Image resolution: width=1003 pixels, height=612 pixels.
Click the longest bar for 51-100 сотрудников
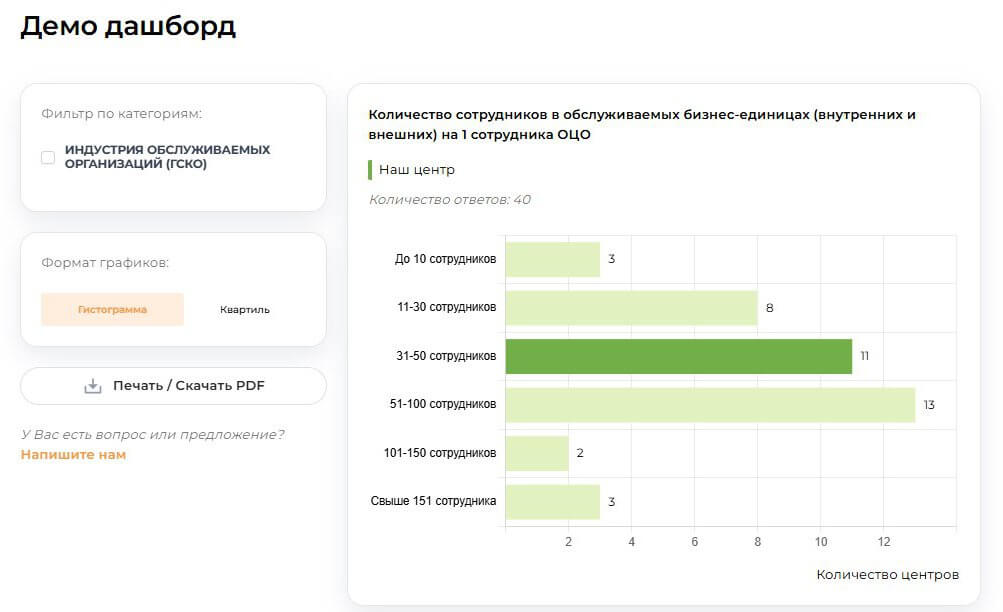click(x=710, y=404)
